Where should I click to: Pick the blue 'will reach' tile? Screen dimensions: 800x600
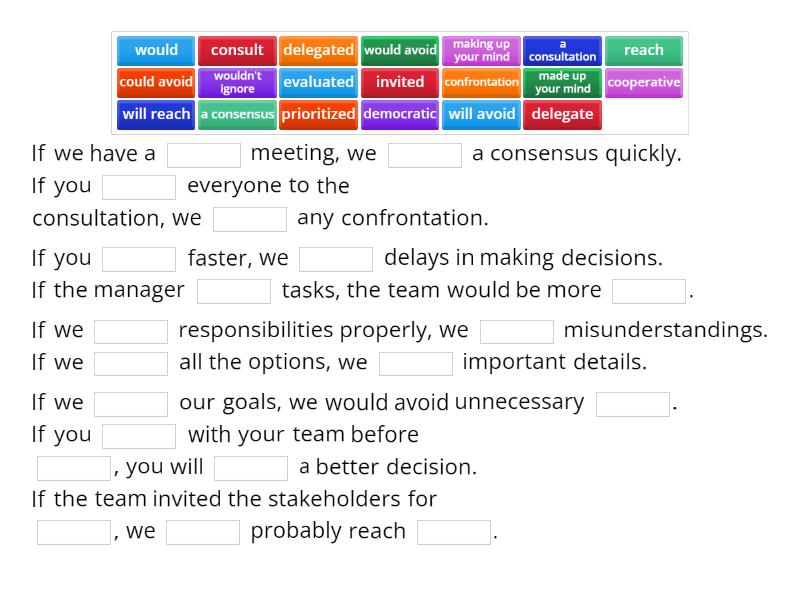[156, 114]
